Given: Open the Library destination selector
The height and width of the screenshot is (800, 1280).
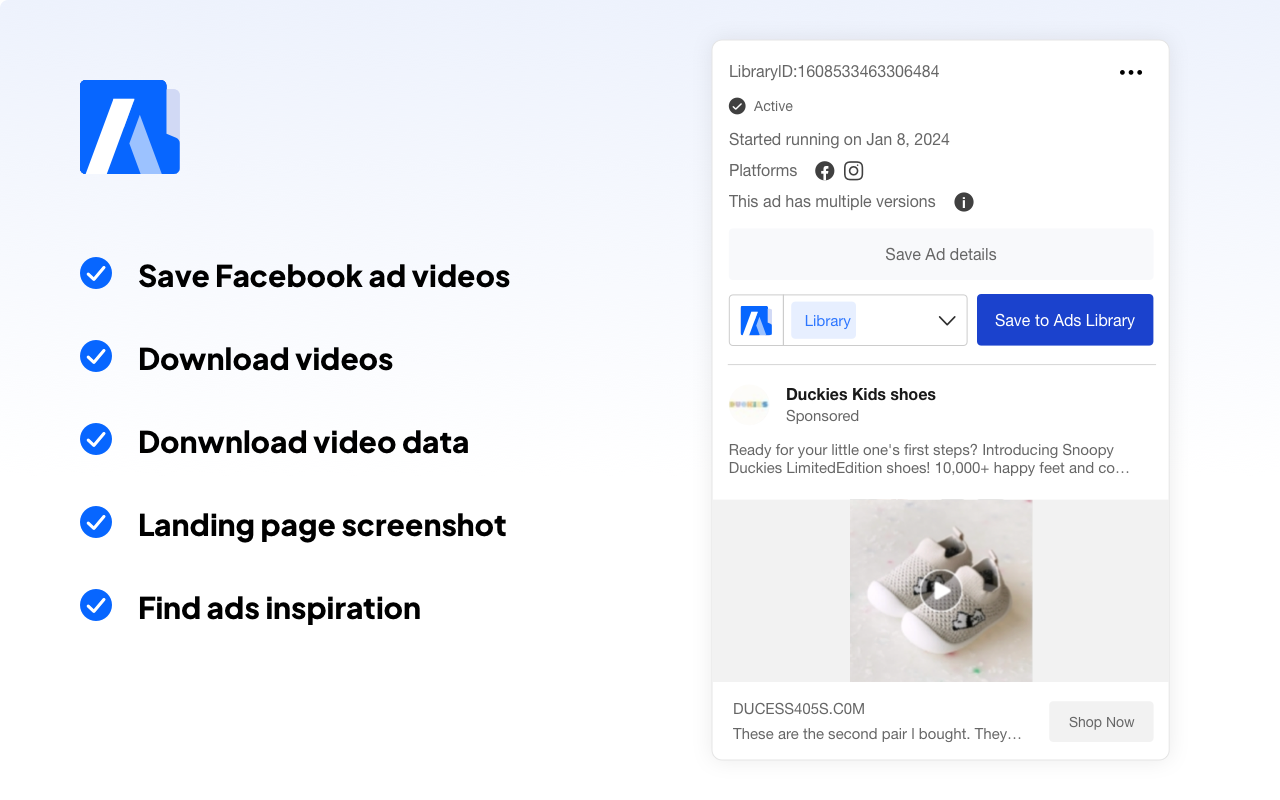Looking at the screenshot, I should point(824,320).
